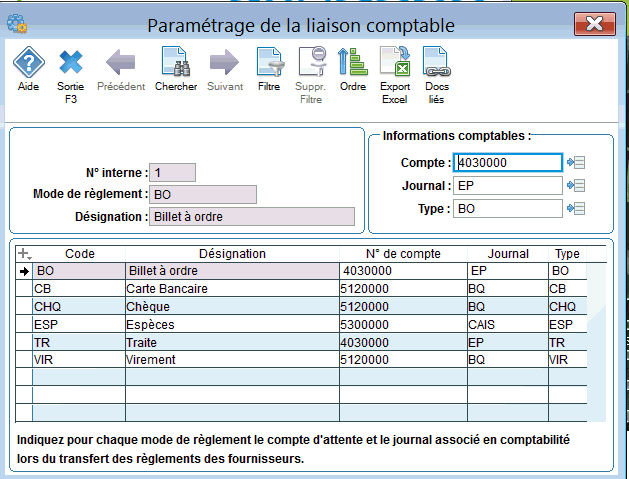Viewport: 629px width, 479px height.
Task: Click Suppr. Filtre to remove filter
Action: pyautogui.click(x=311, y=75)
